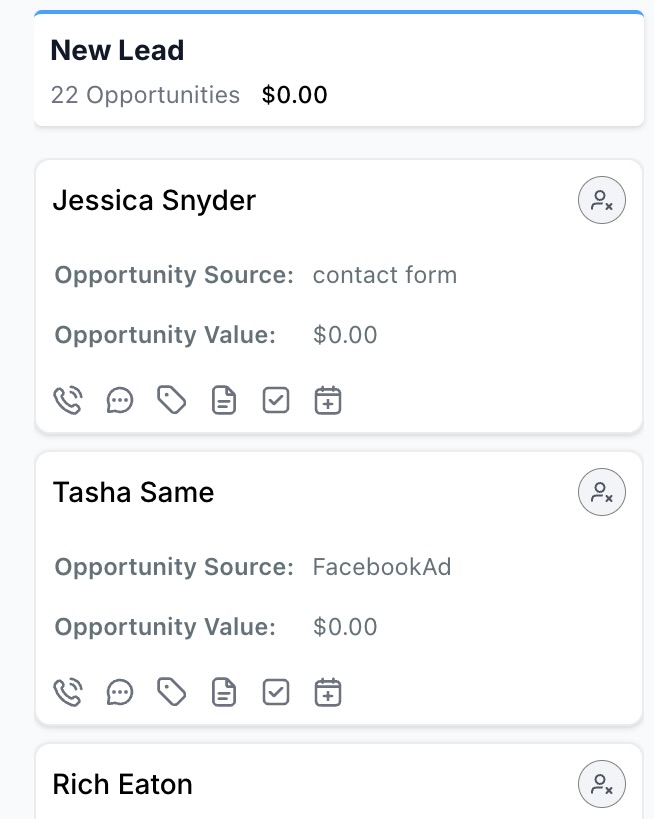Open Tasha Same opportunity name
The height and width of the screenshot is (819, 654).
coord(133,492)
